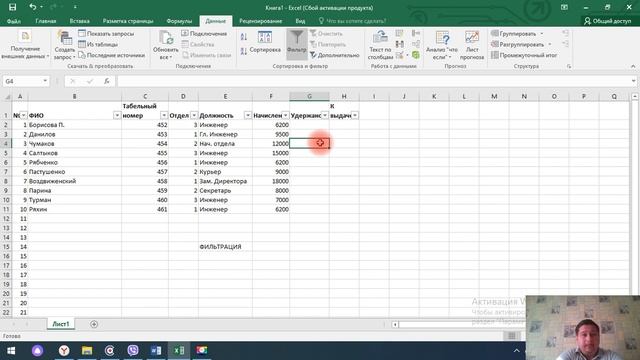
Task: Open Word from the taskbar
Action: coord(156,351)
